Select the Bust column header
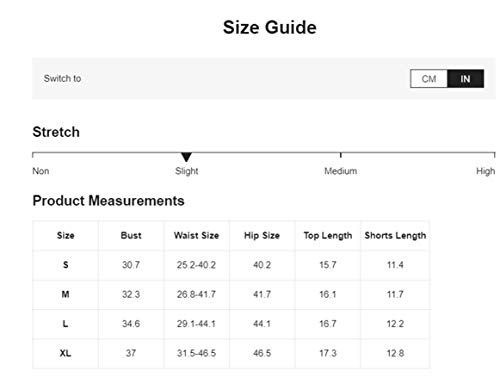Screen dimensions: 500x384 pyautogui.click(x=131, y=235)
